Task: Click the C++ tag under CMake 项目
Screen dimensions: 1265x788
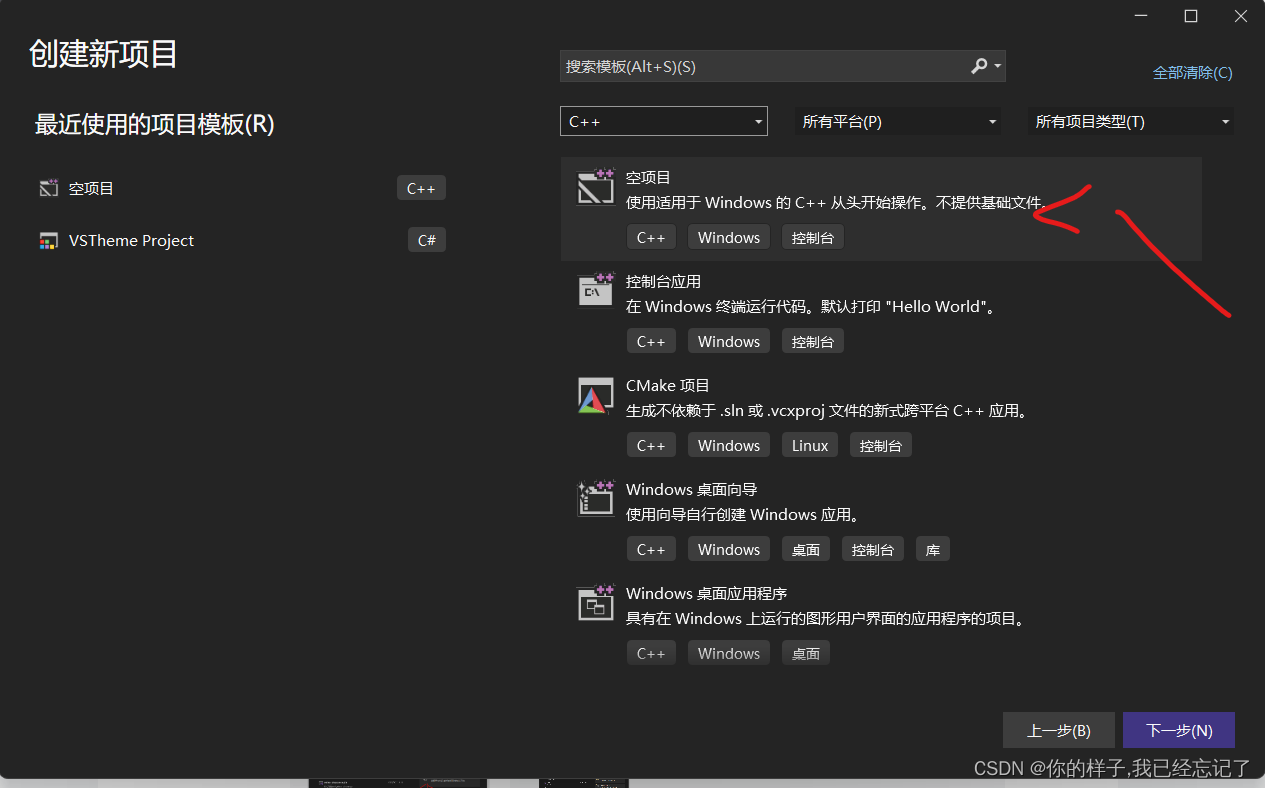Action: pyautogui.click(x=651, y=445)
